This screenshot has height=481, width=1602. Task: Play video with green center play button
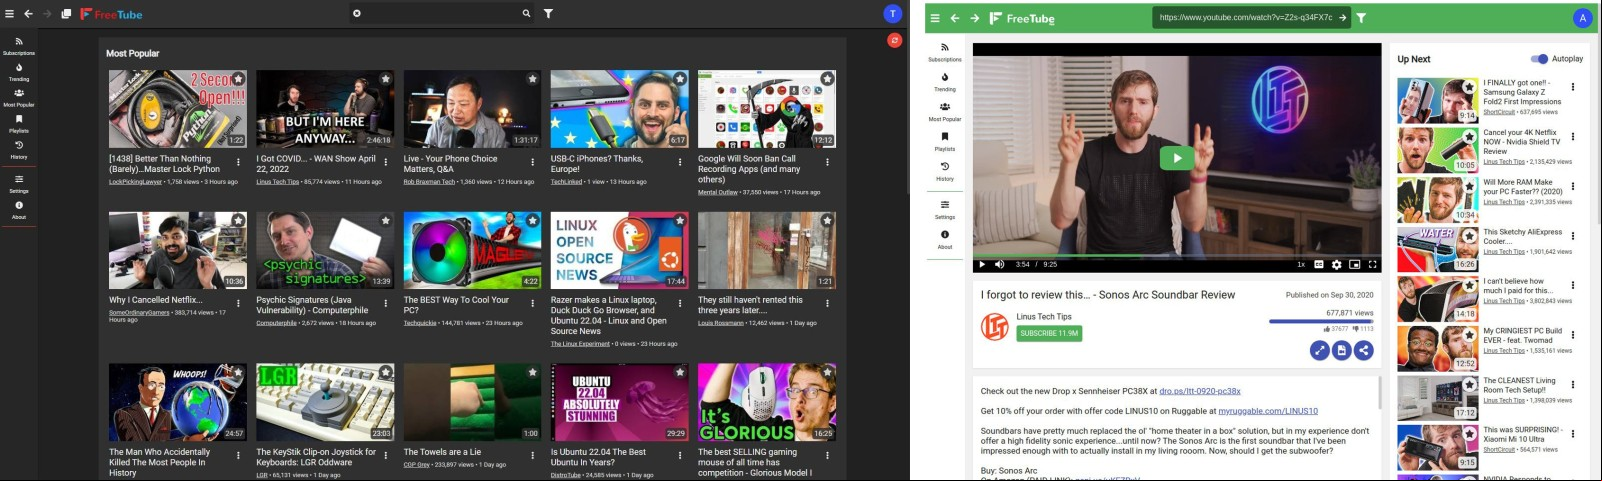pyautogui.click(x=1177, y=158)
